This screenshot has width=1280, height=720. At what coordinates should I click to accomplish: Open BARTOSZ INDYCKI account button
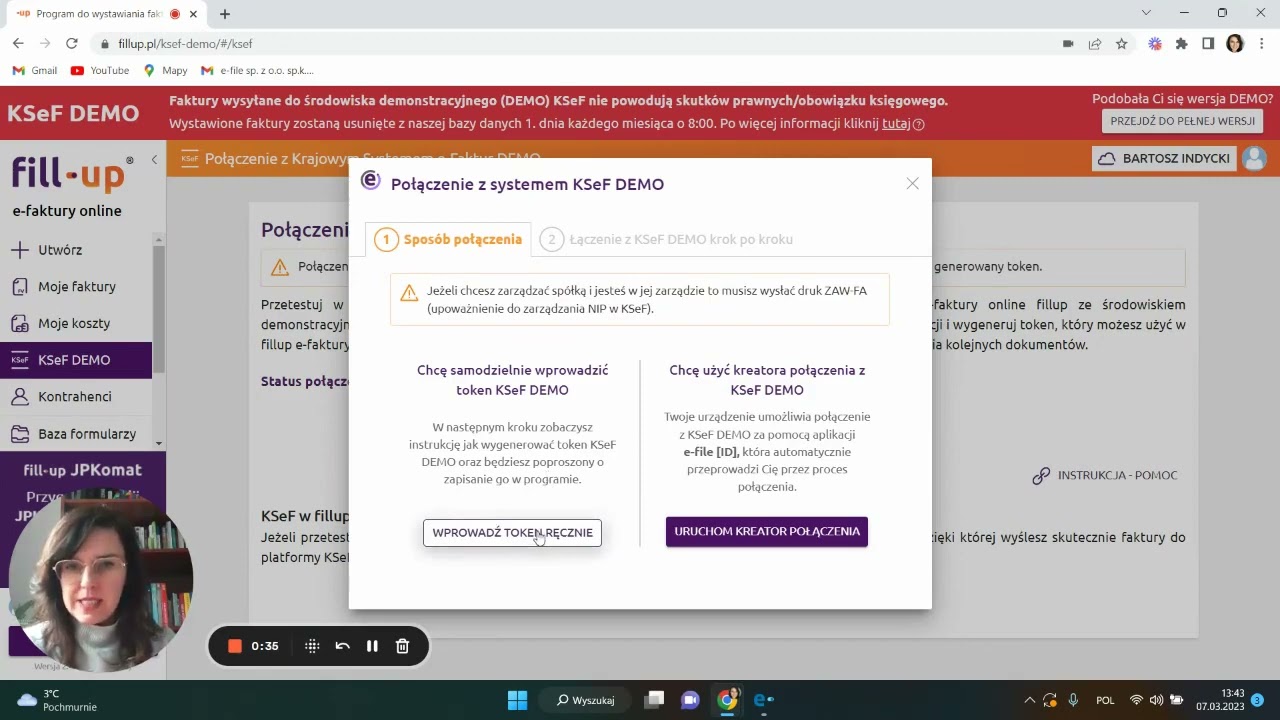(x=1165, y=158)
